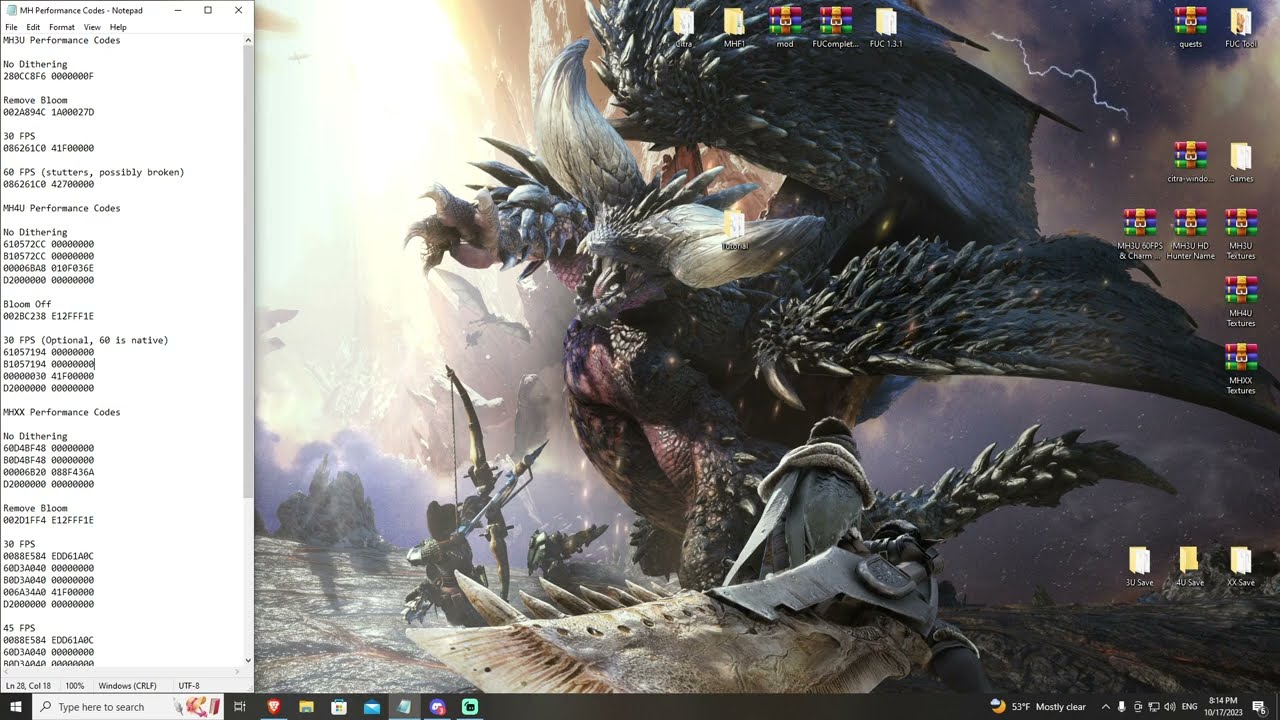Image resolution: width=1280 pixels, height=720 pixels.
Task: Click '30 FPS (Optional, 60 is native)' line
Action: coord(86,340)
